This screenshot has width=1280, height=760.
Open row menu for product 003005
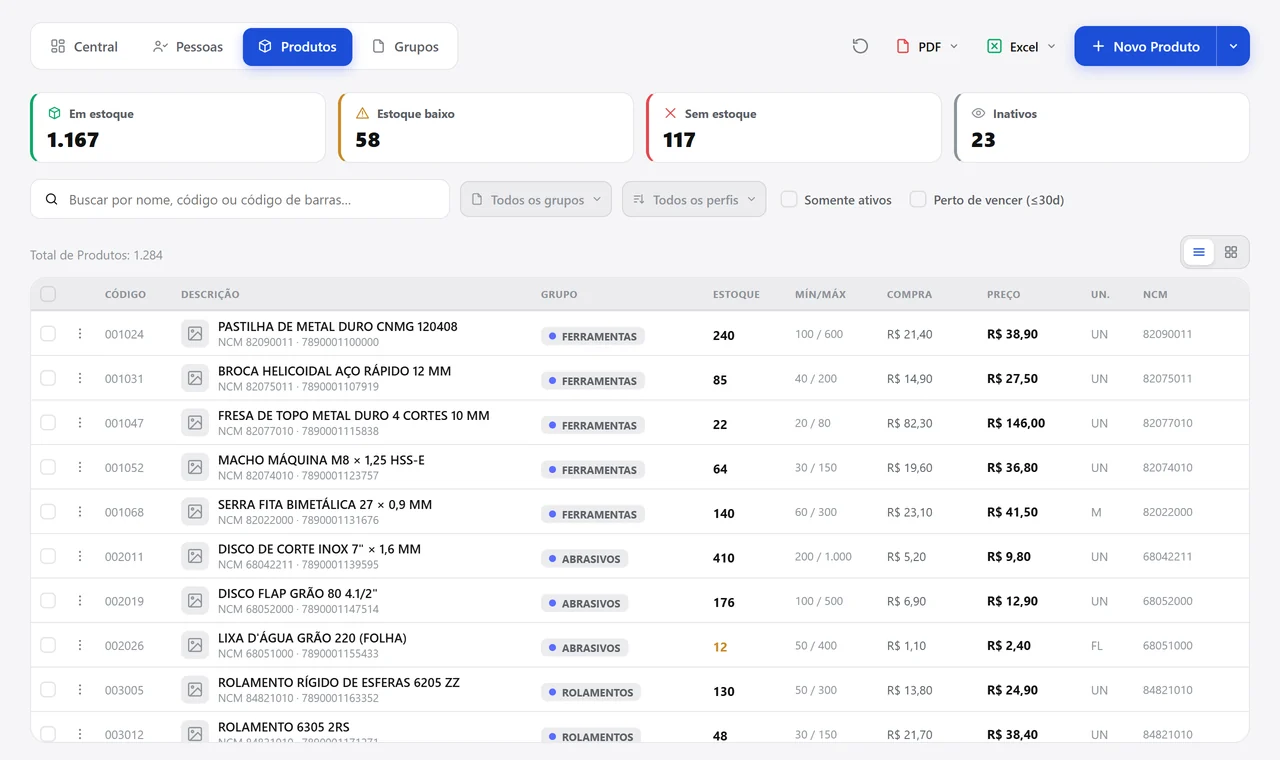coord(80,690)
